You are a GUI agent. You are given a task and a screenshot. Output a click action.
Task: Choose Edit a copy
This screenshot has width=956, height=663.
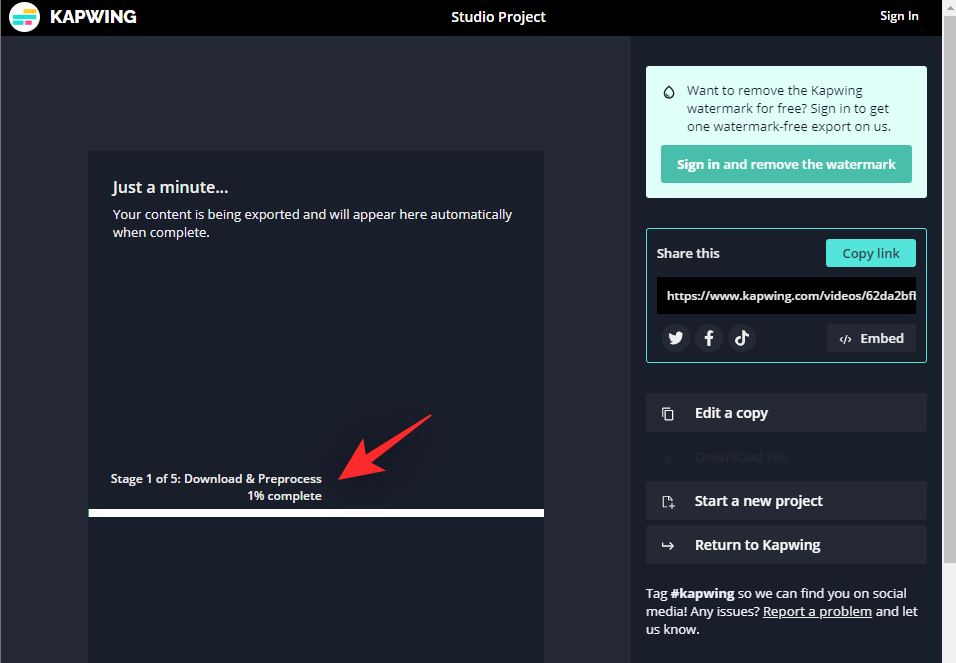click(786, 413)
